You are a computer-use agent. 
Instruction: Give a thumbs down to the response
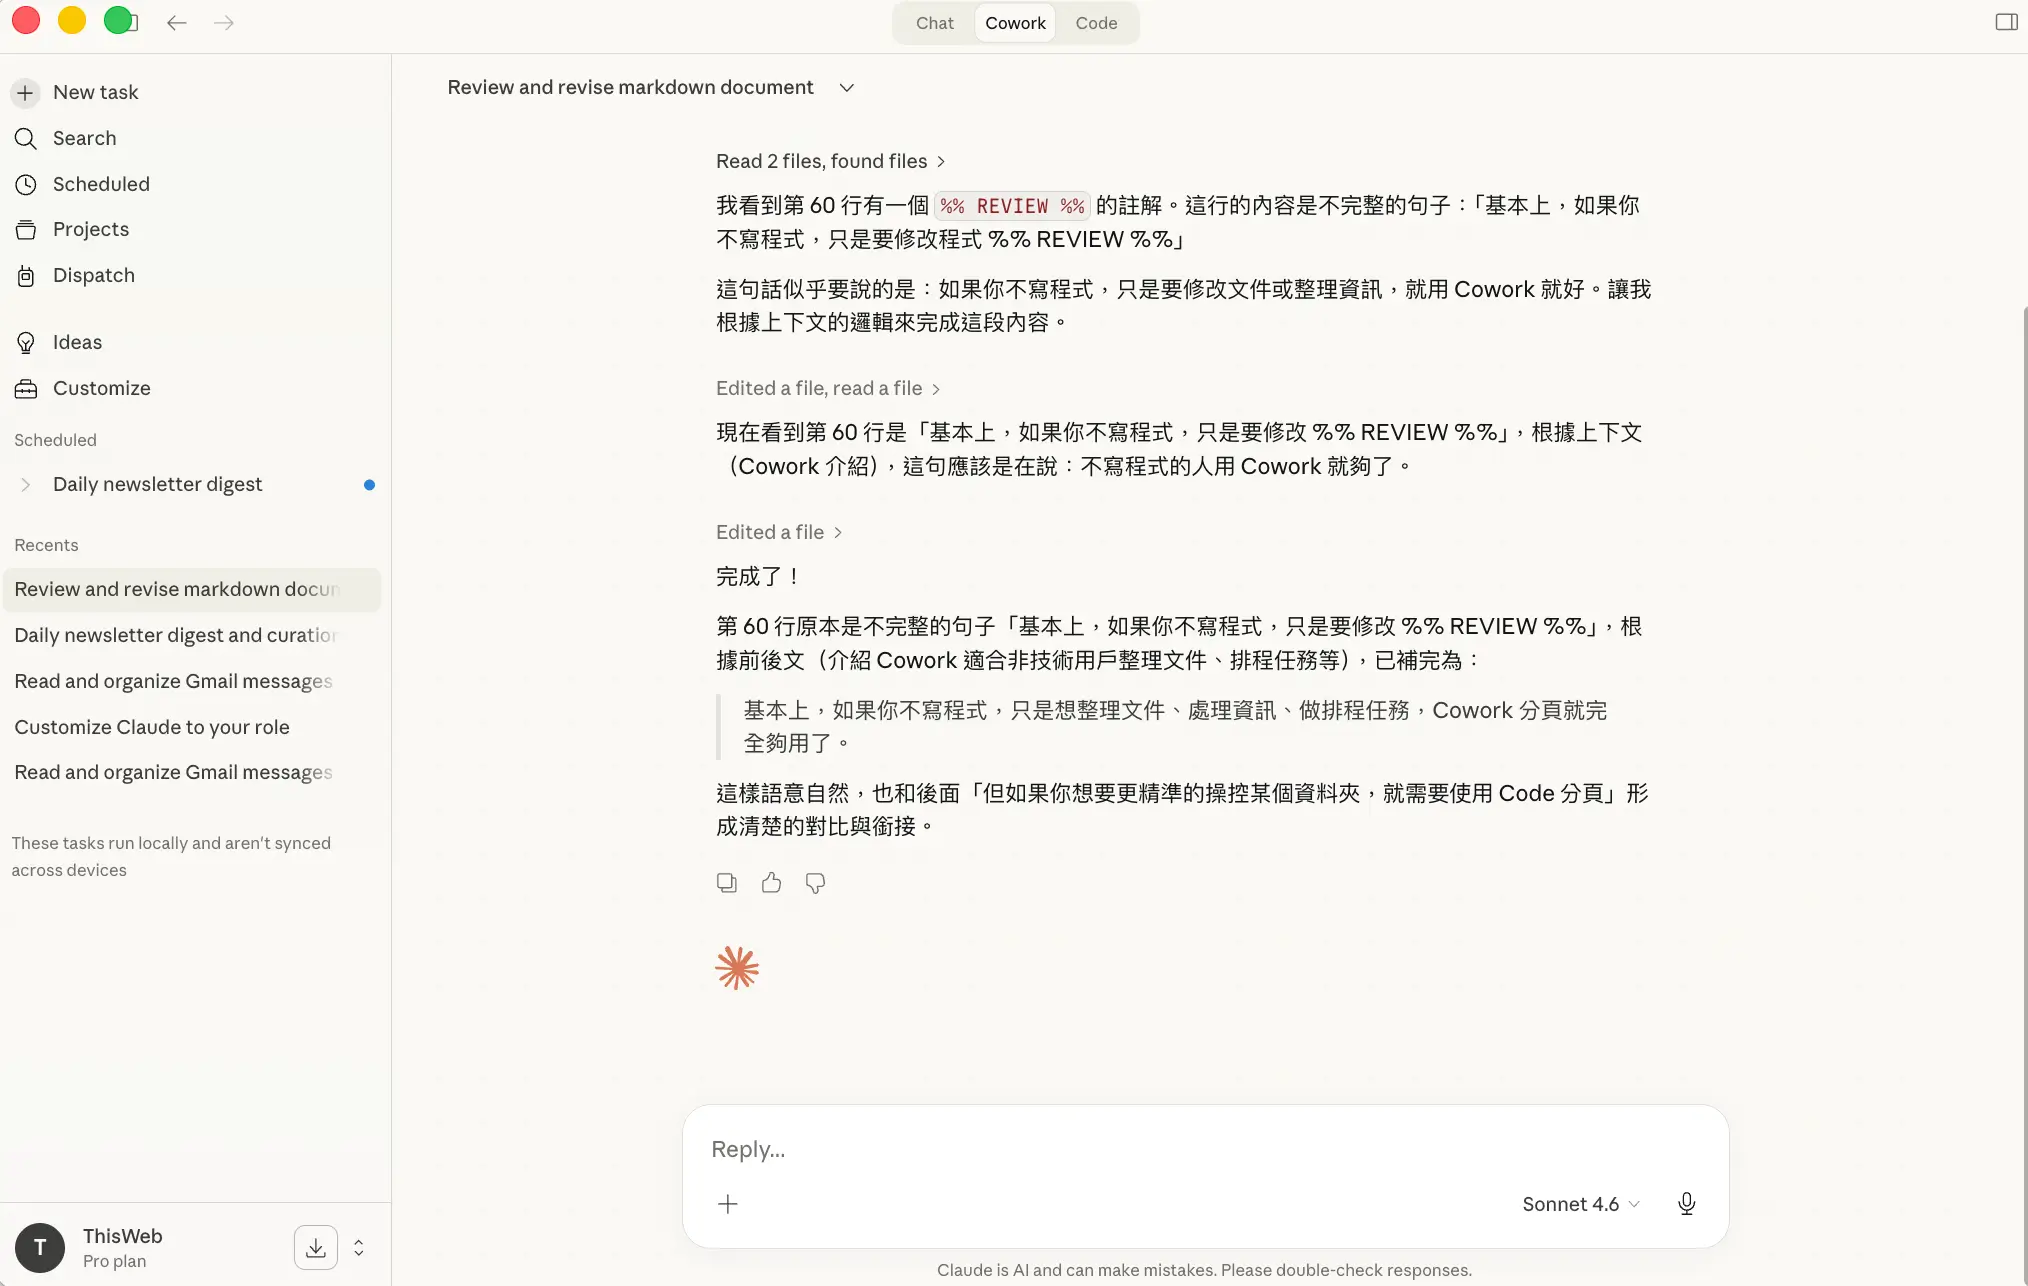coord(814,883)
